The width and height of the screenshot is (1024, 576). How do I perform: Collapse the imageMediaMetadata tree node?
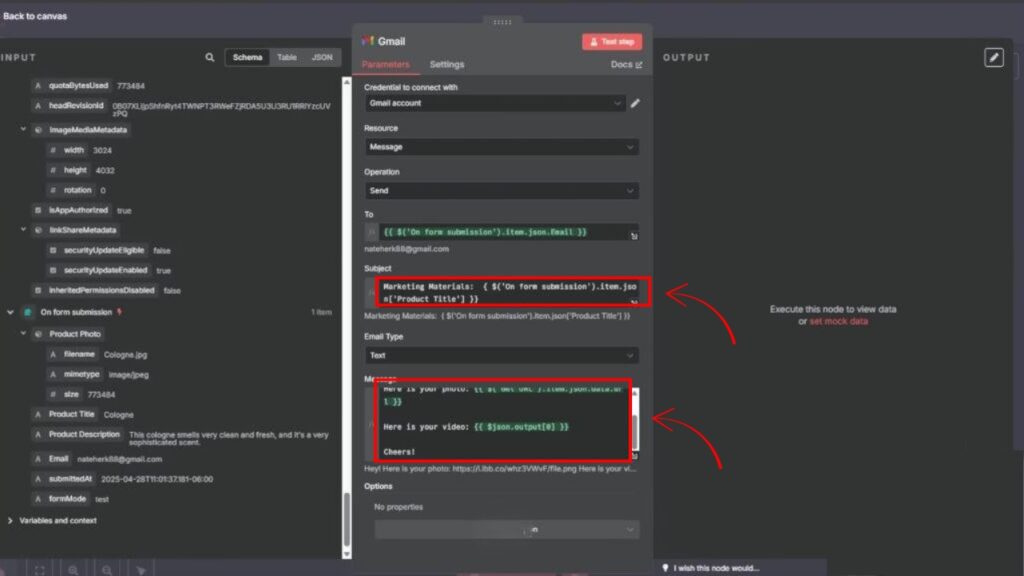click(23, 130)
